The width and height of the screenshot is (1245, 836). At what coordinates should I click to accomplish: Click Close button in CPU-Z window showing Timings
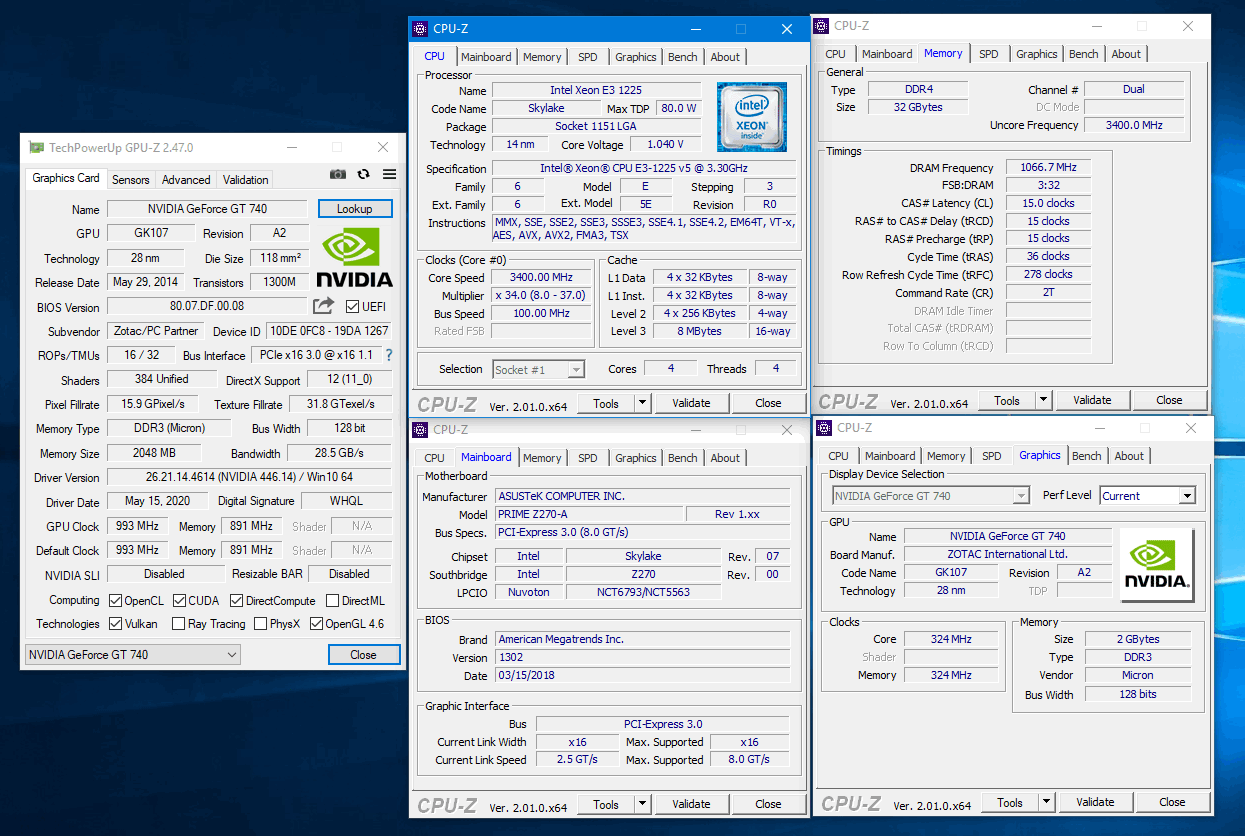pos(1169,400)
